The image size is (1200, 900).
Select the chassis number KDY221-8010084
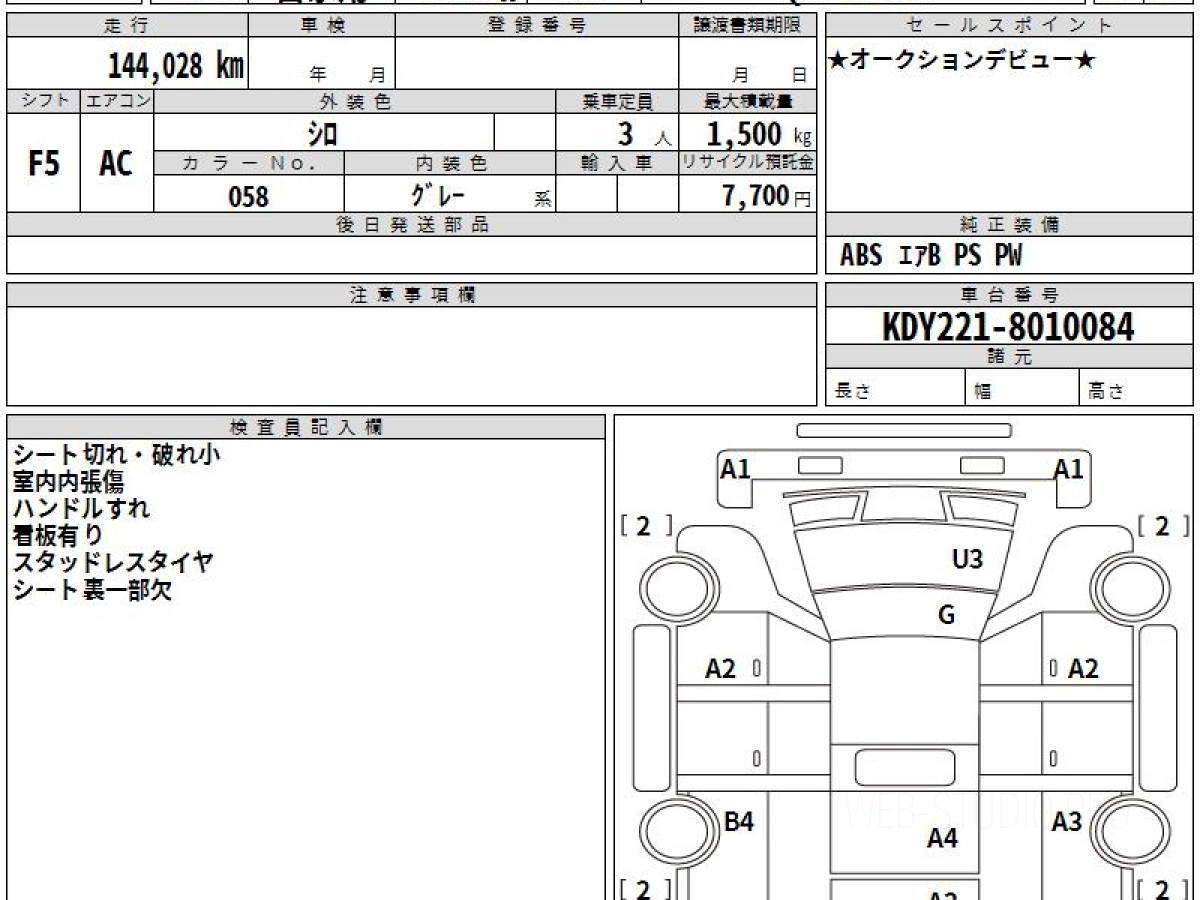pos(1008,327)
